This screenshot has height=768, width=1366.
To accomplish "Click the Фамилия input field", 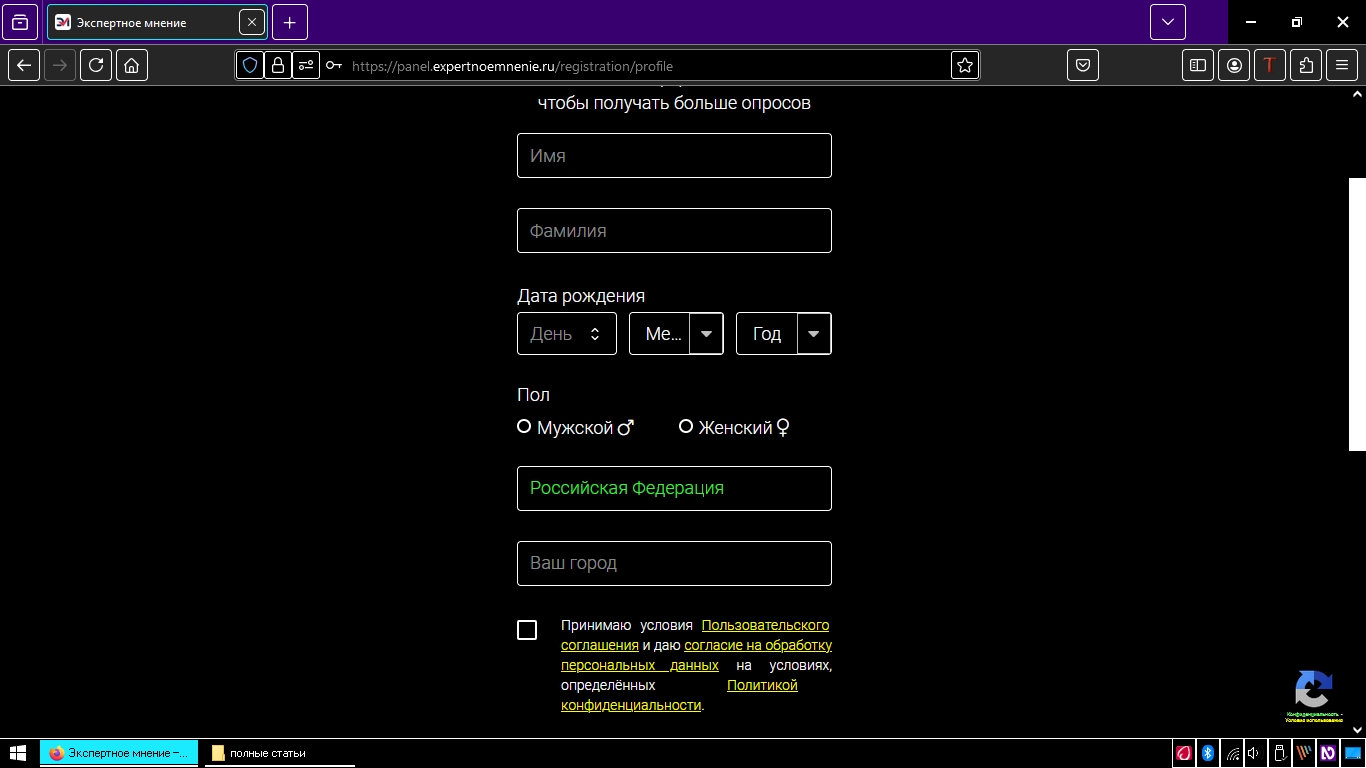I will click(674, 231).
